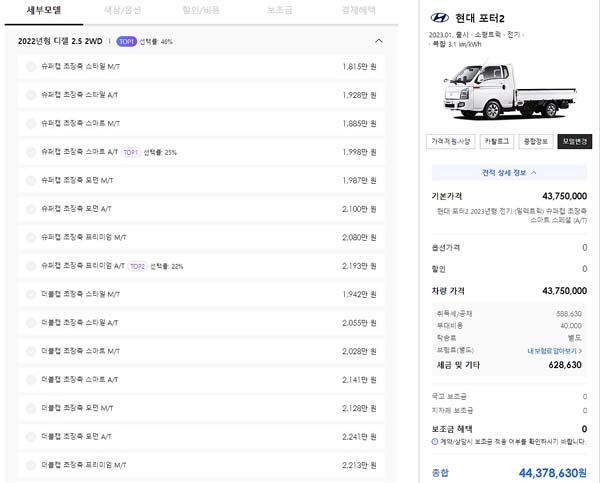This screenshot has height=483, width=600.
Task: Select 슈퍼캡 초장축 스타일 M/T radio button
Action: [31, 67]
